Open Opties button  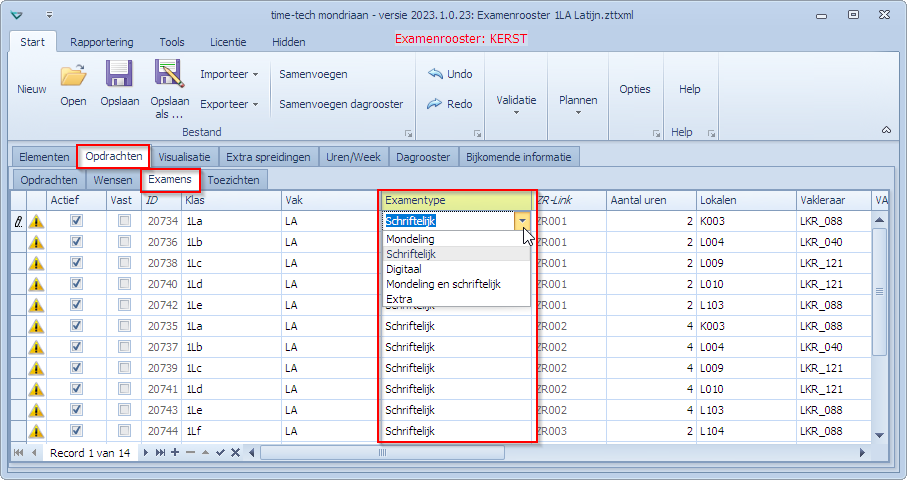[x=635, y=89]
